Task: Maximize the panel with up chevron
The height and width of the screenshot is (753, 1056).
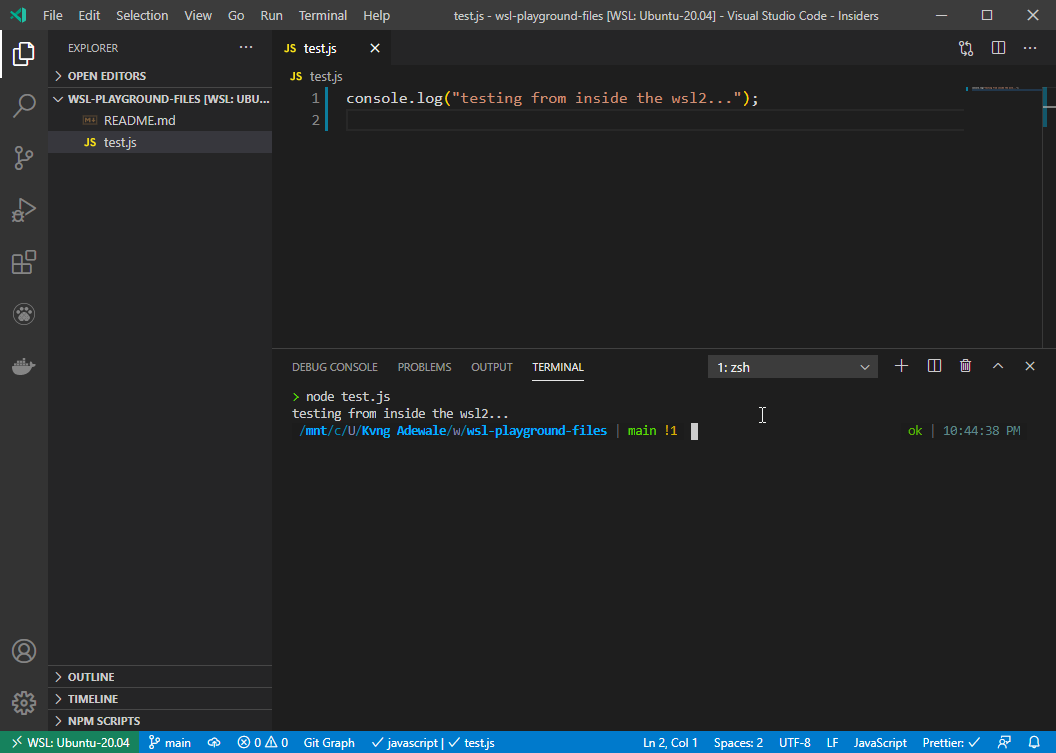Action: [997, 366]
